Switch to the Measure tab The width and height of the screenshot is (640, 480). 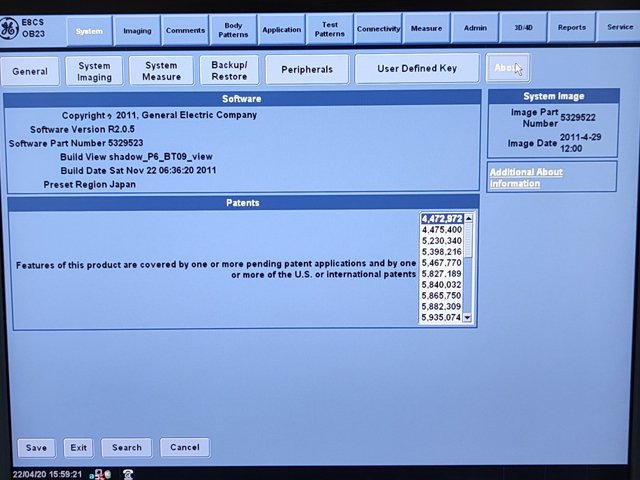tap(426, 29)
